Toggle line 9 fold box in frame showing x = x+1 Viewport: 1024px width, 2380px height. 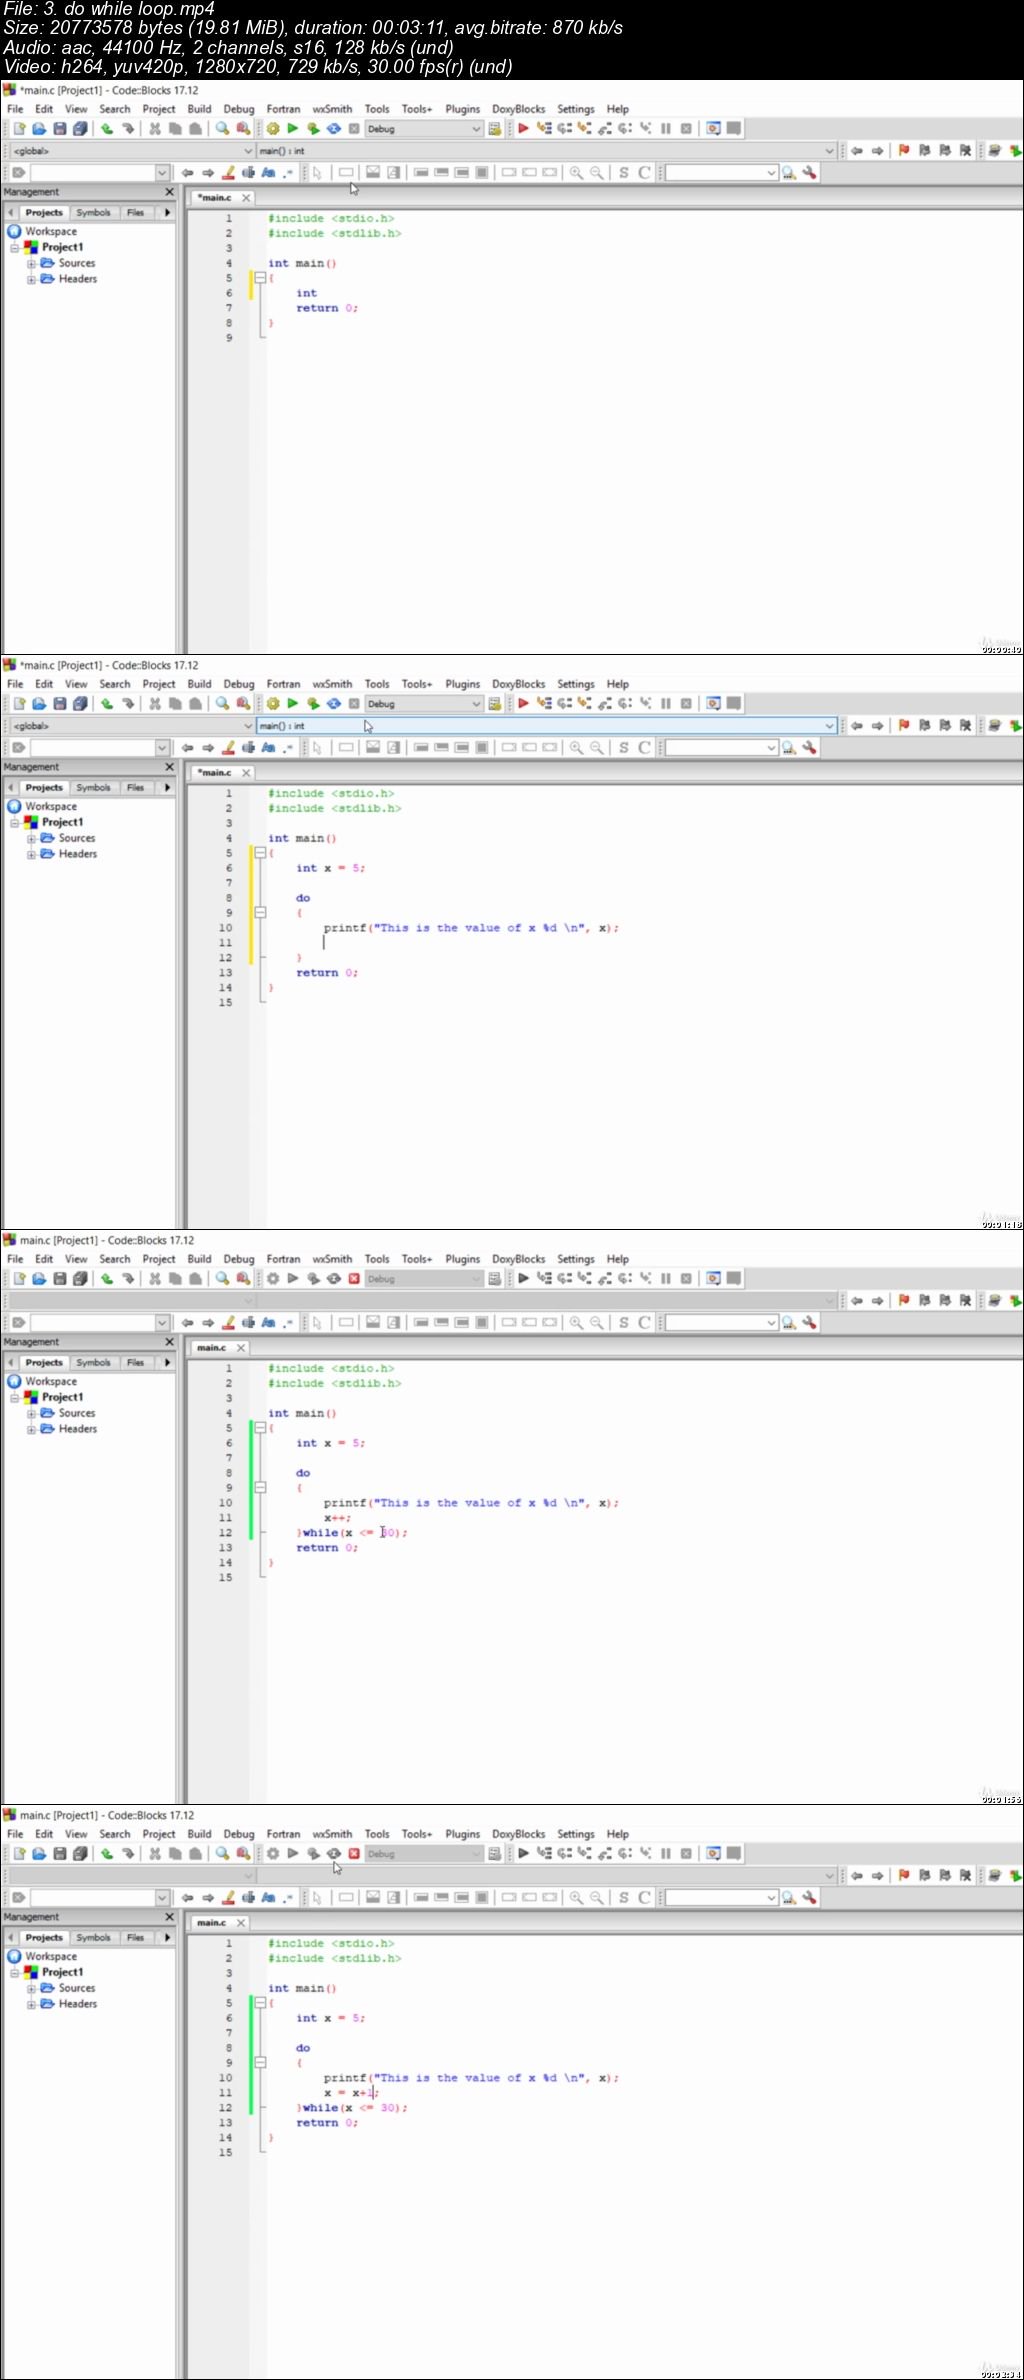tap(260, 2063)
